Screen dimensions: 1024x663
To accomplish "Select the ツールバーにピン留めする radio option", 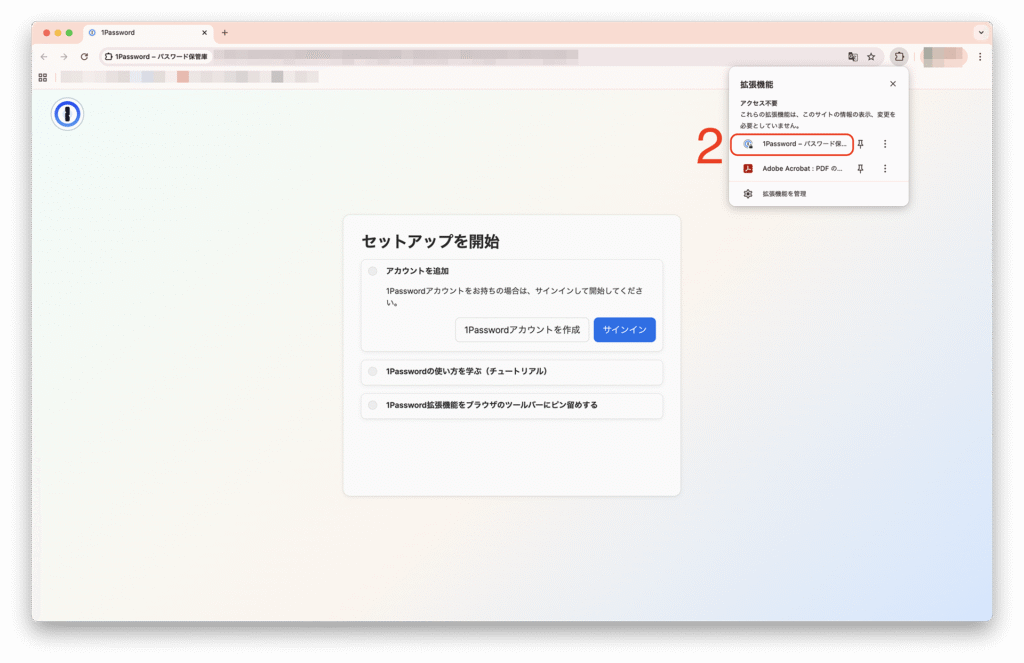I will [372, 405].
